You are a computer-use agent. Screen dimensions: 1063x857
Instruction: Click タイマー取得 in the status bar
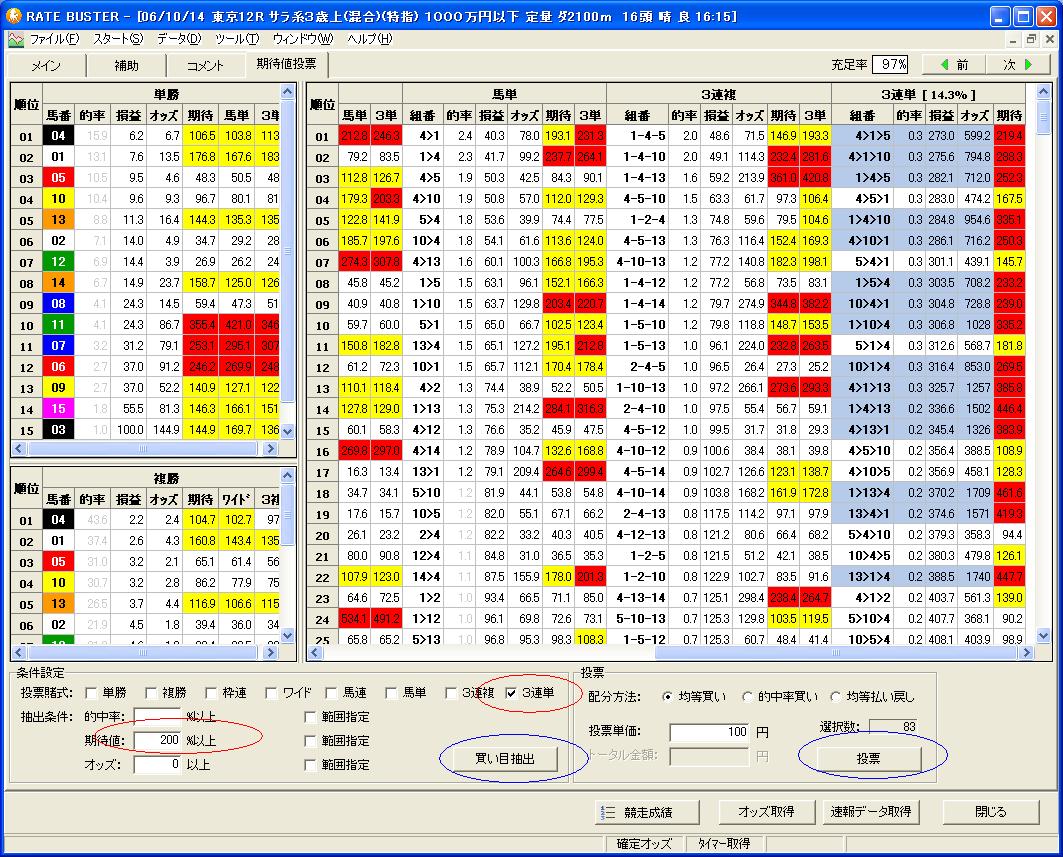click(x=724, y=843)
